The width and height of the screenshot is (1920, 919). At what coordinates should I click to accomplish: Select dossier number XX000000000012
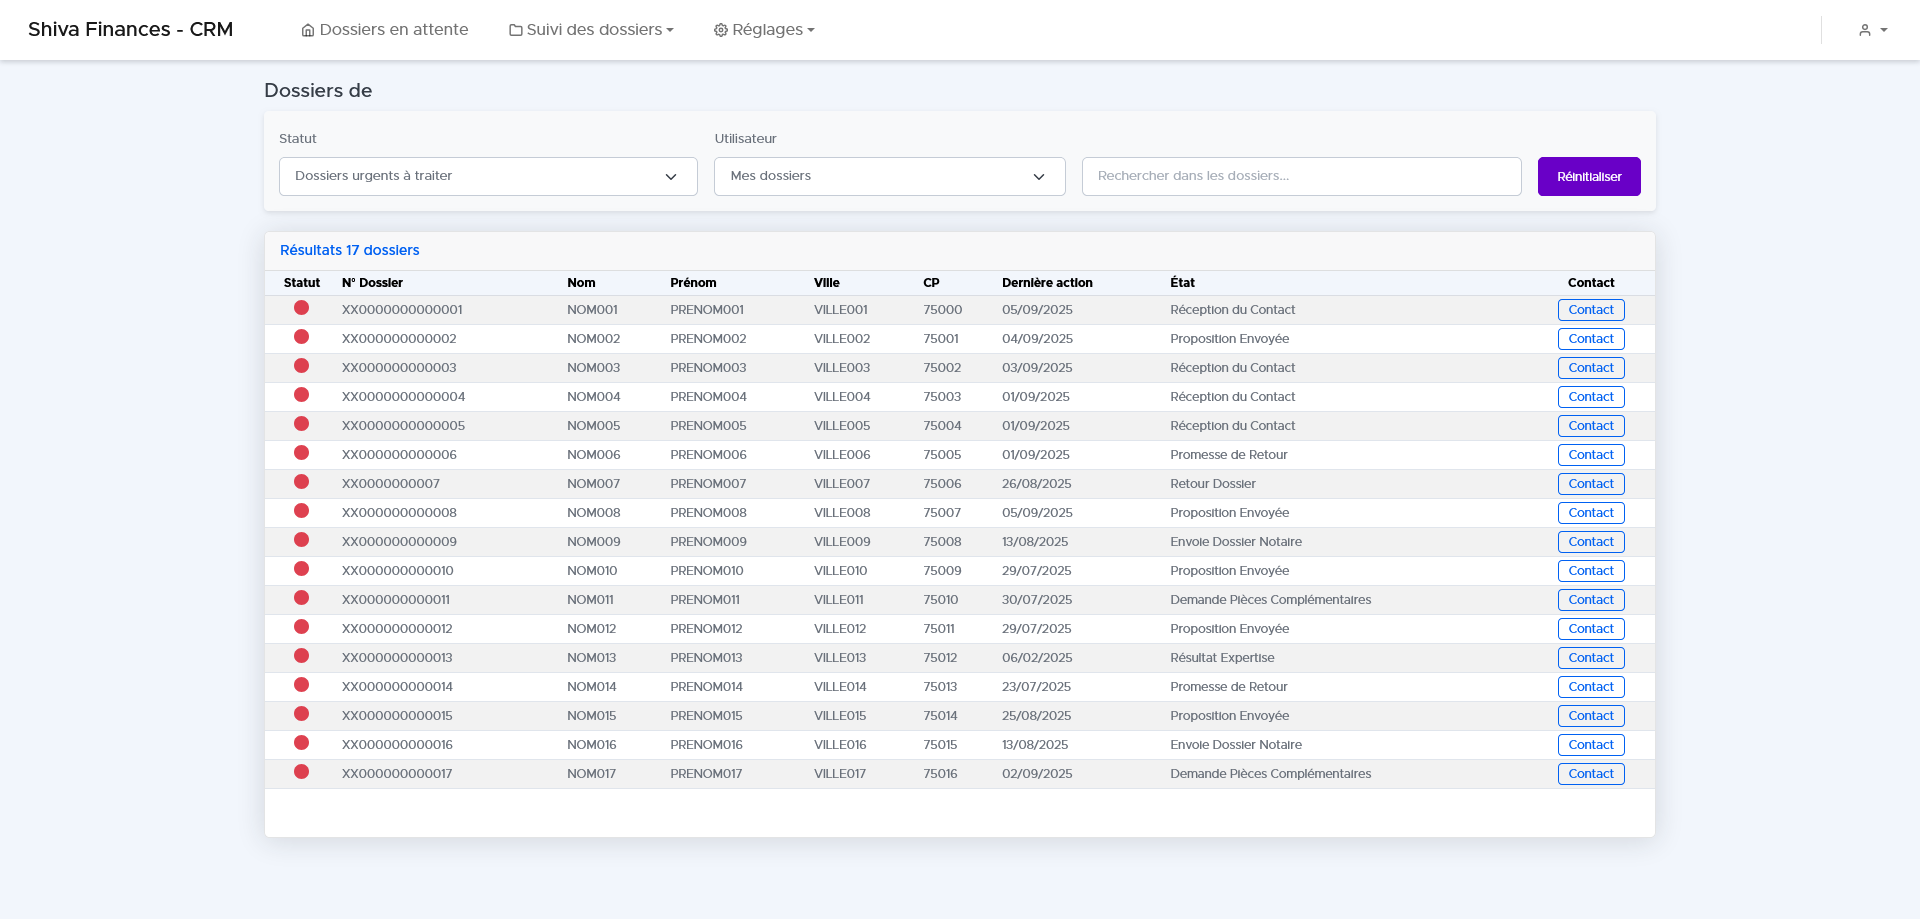(x=397, y=629)
